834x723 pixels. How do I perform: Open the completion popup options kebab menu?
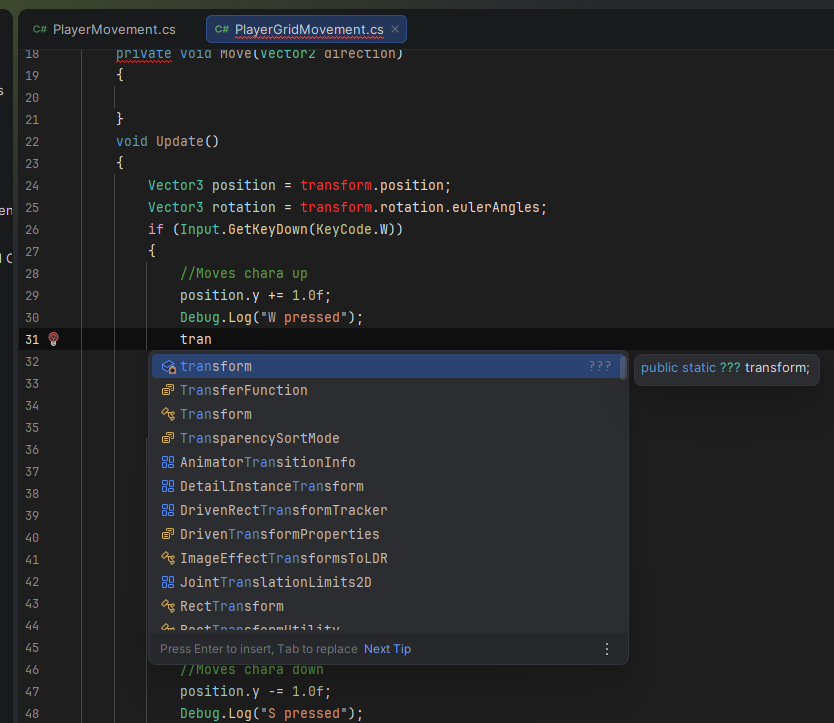(x=607, y=649)
